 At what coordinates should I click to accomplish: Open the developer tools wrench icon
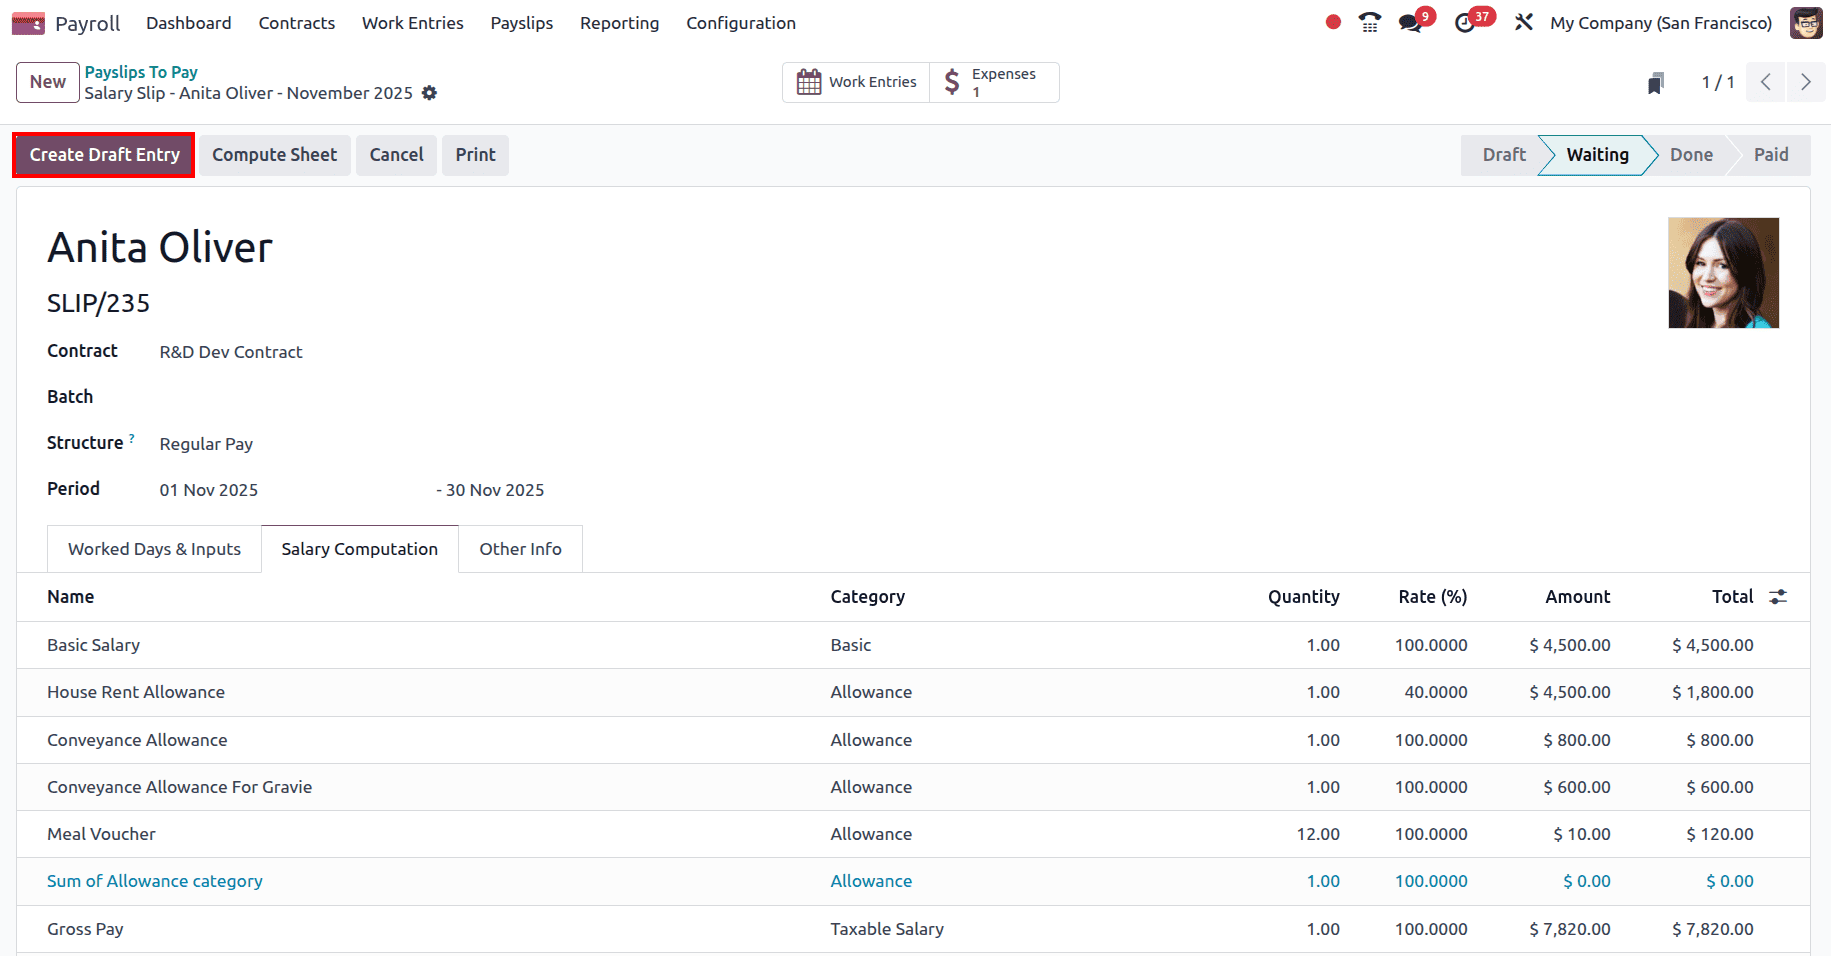(x=1523, y=21)
